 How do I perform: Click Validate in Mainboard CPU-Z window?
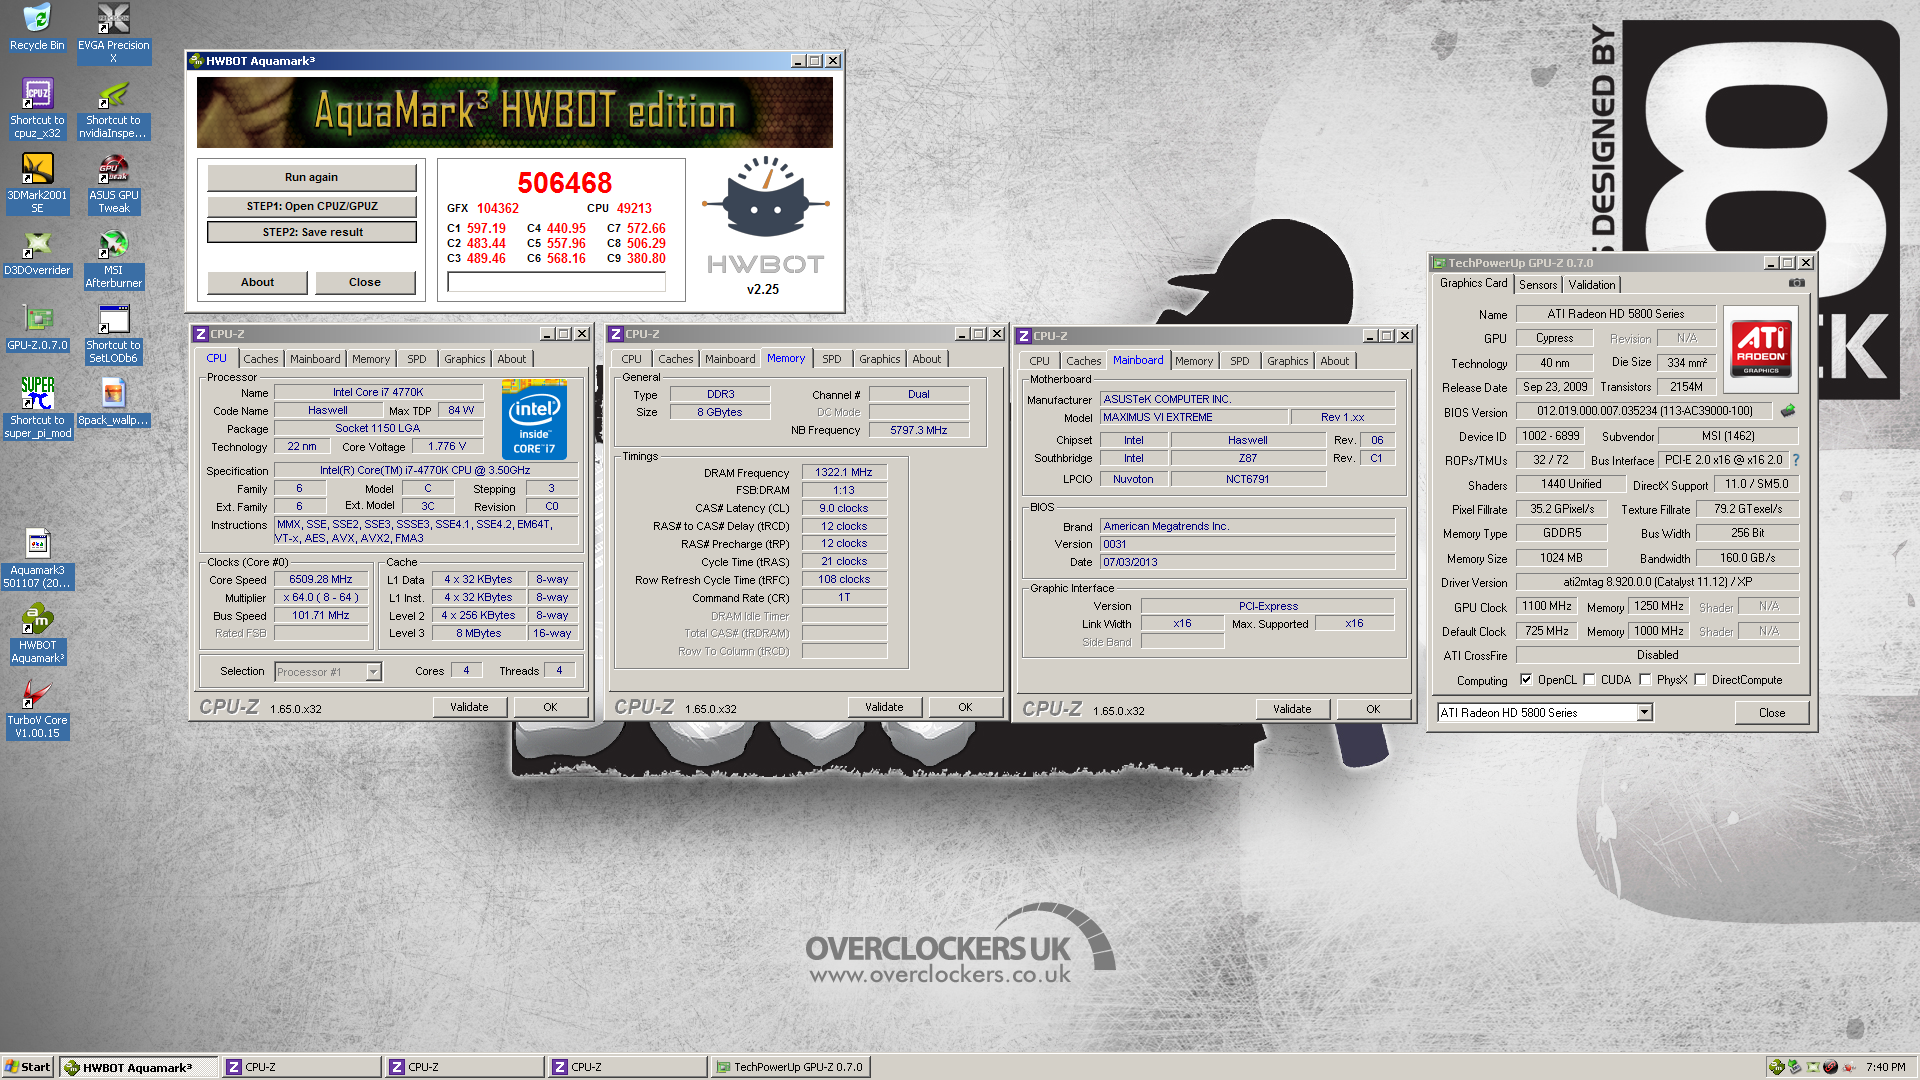1292,709
